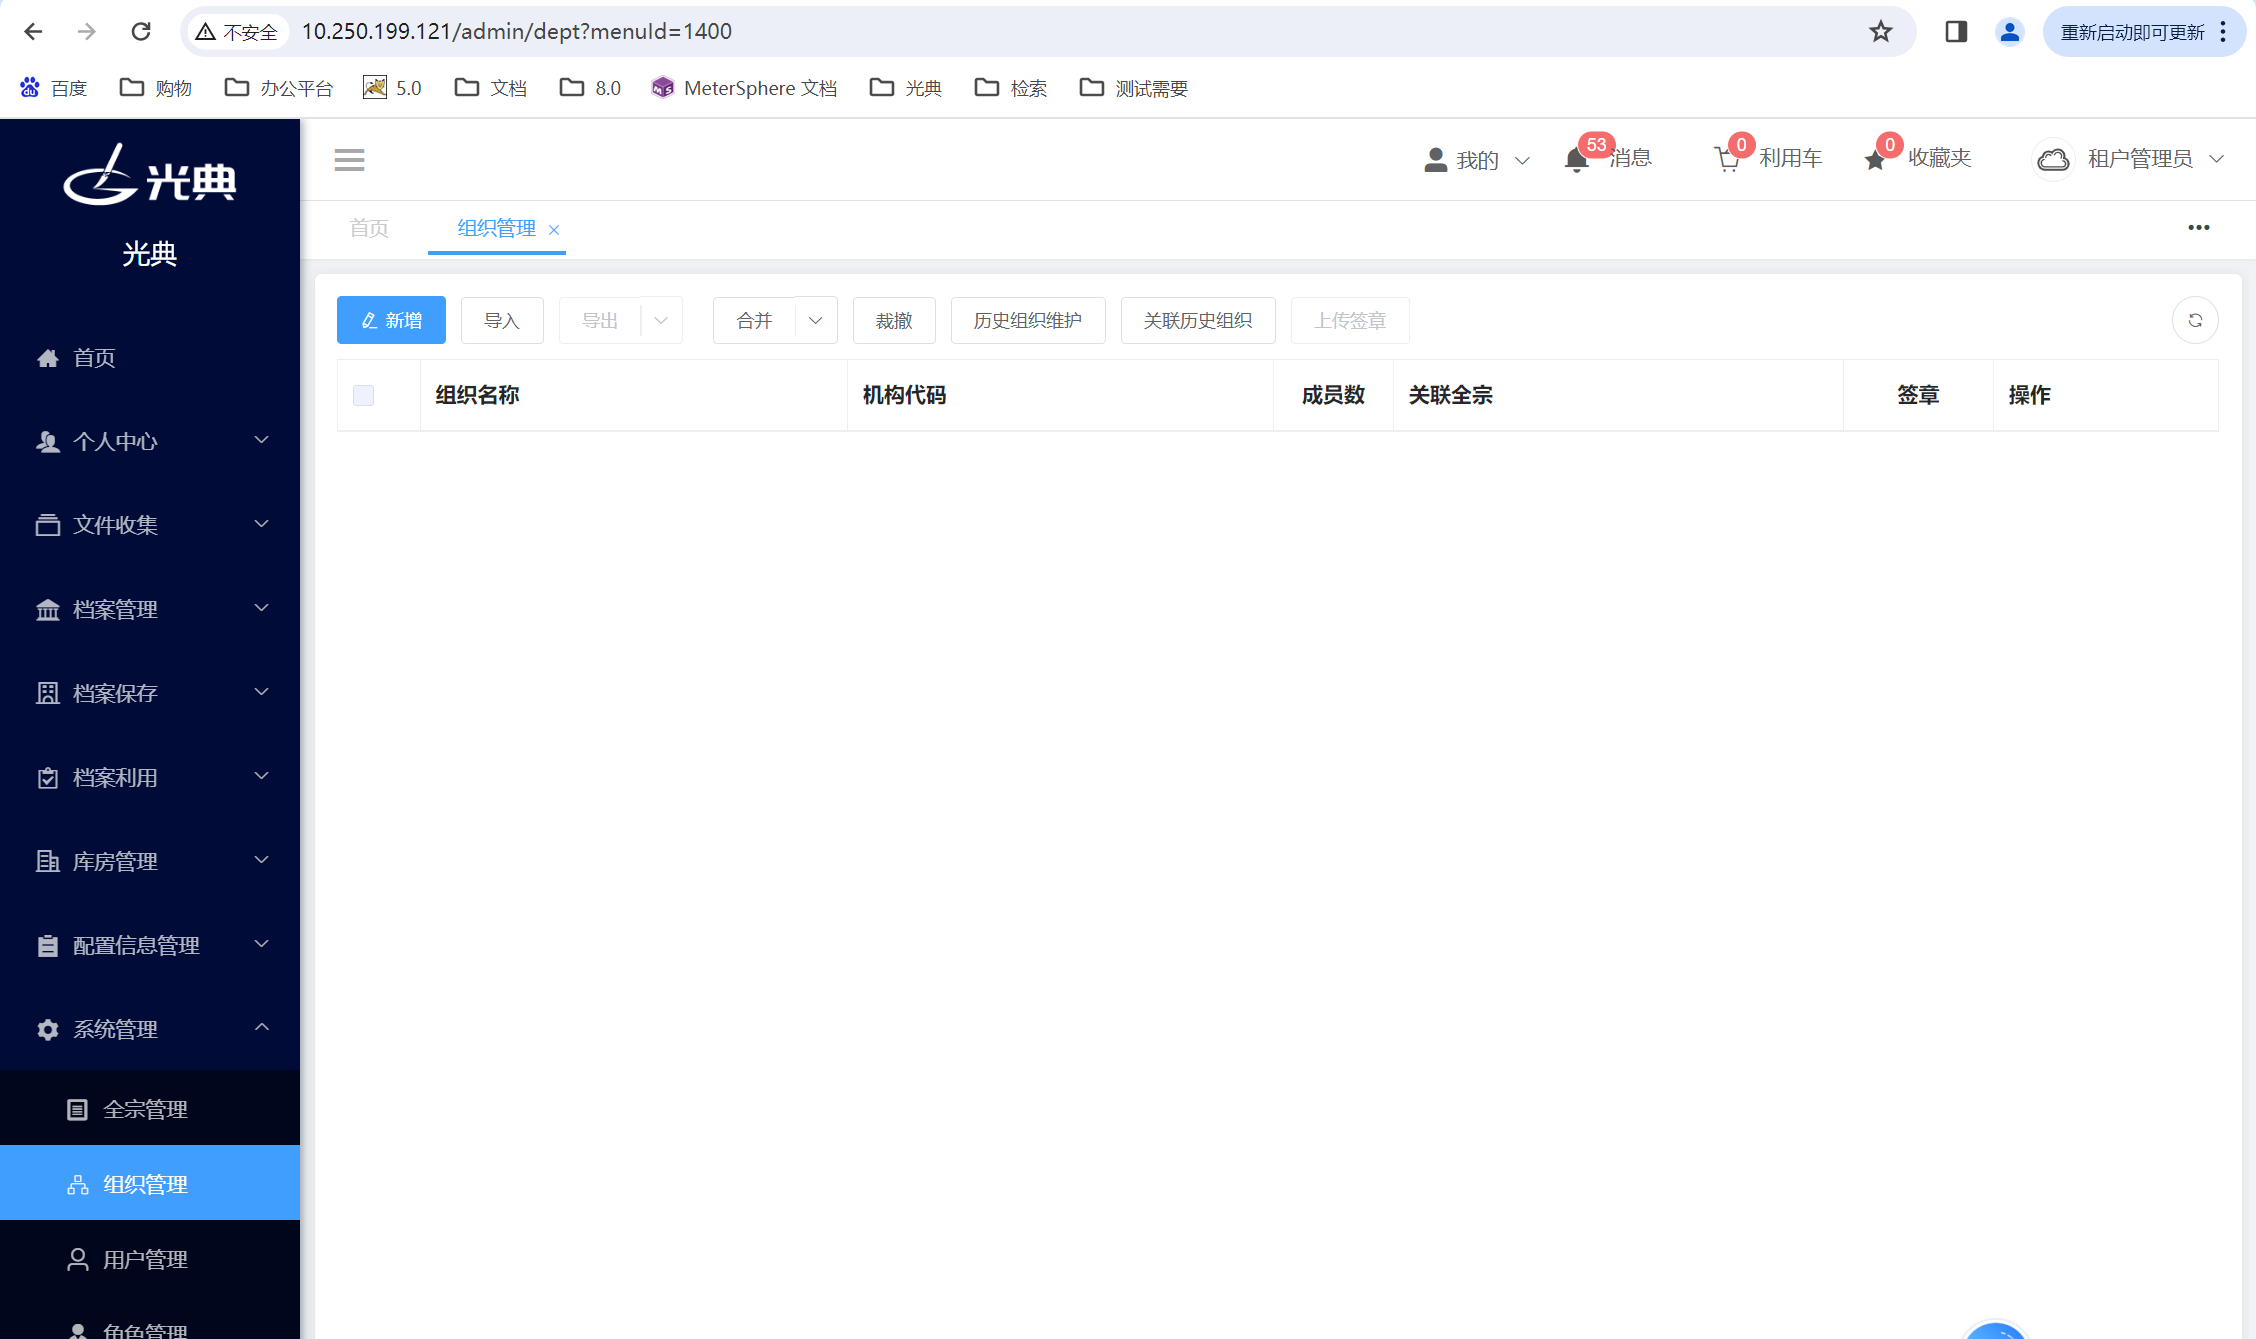Image resolution: width=2256 pixels, height=1339 pixels.
Task: Click the browser address bar URL
Action: tap(517, 32)
